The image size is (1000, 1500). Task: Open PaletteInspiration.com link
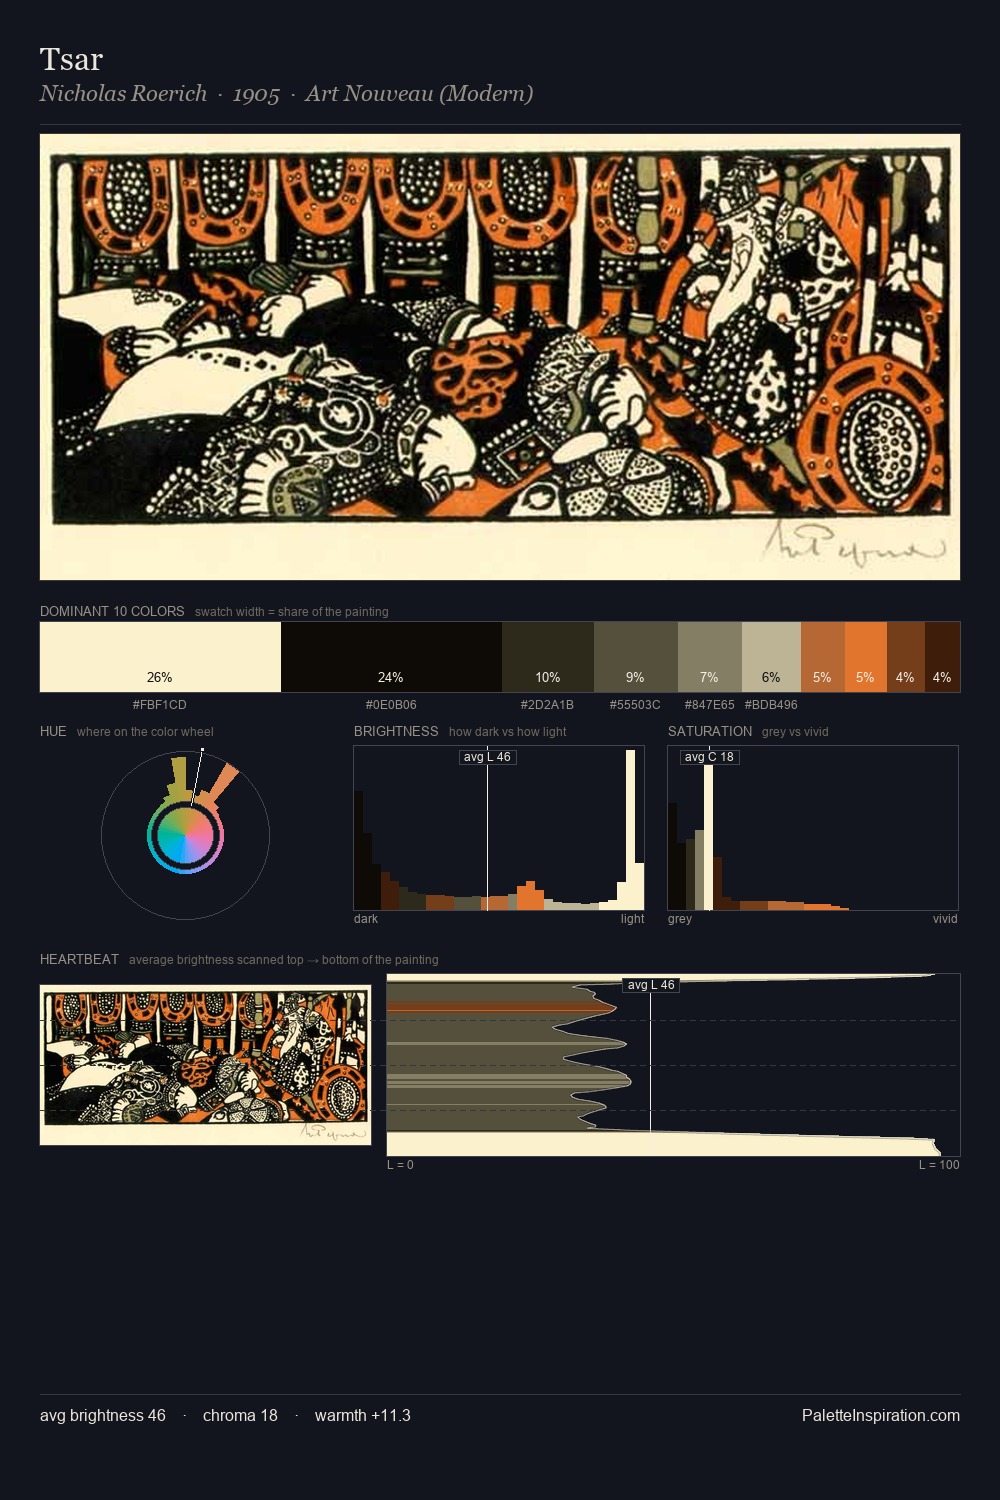[x=881, y=1415]
